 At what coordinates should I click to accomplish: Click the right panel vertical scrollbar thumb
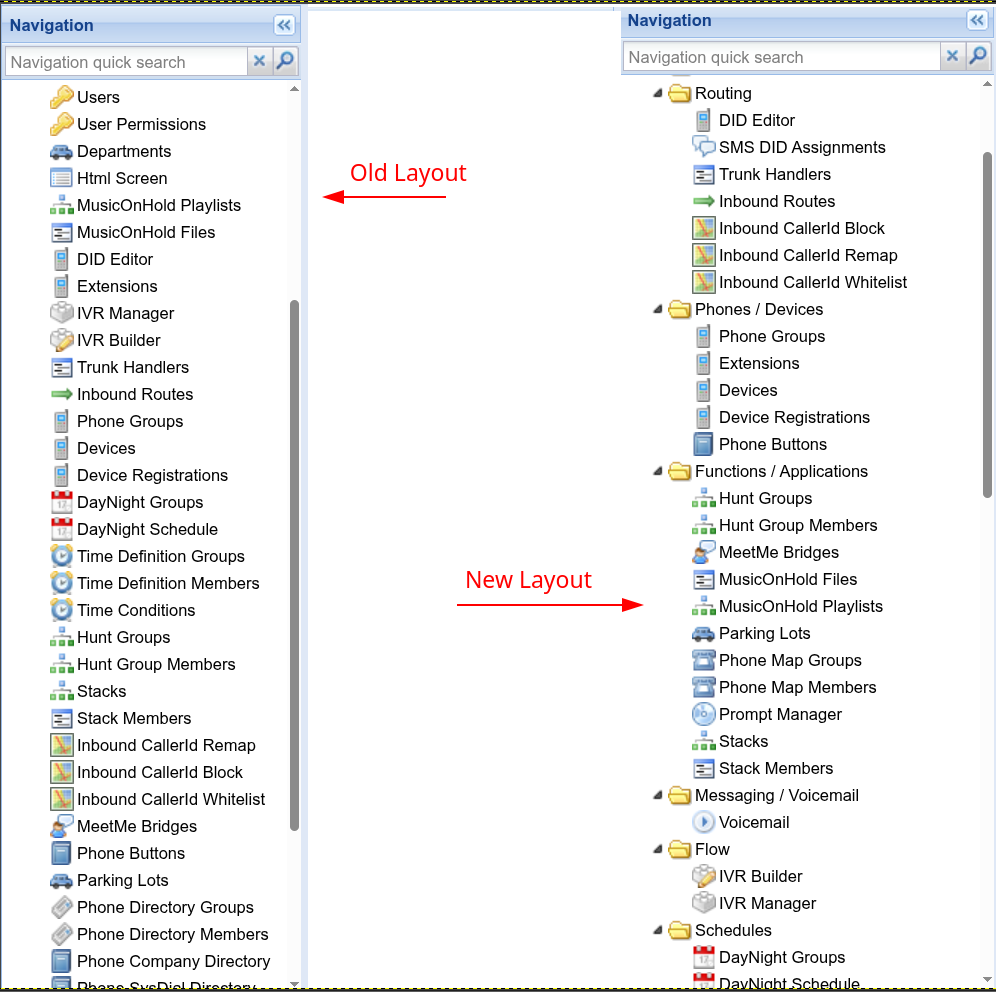[x=987, y=325]
